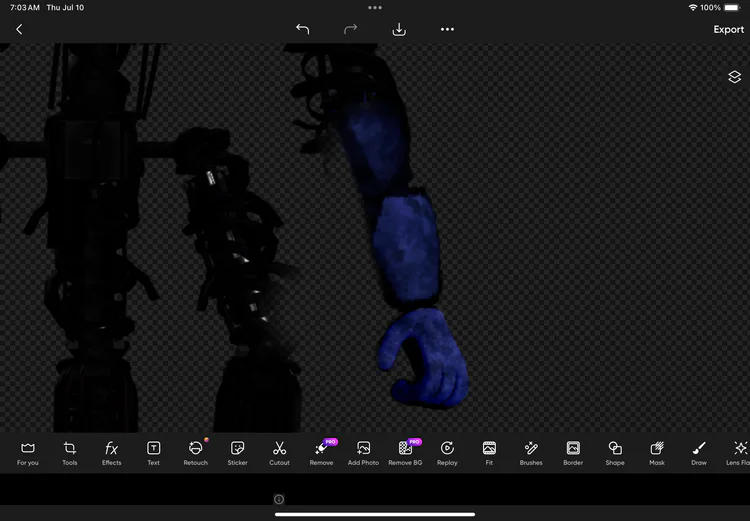Open the layers panel icon
The width and height of the screenshot is (750, 521).
point(735,77)
